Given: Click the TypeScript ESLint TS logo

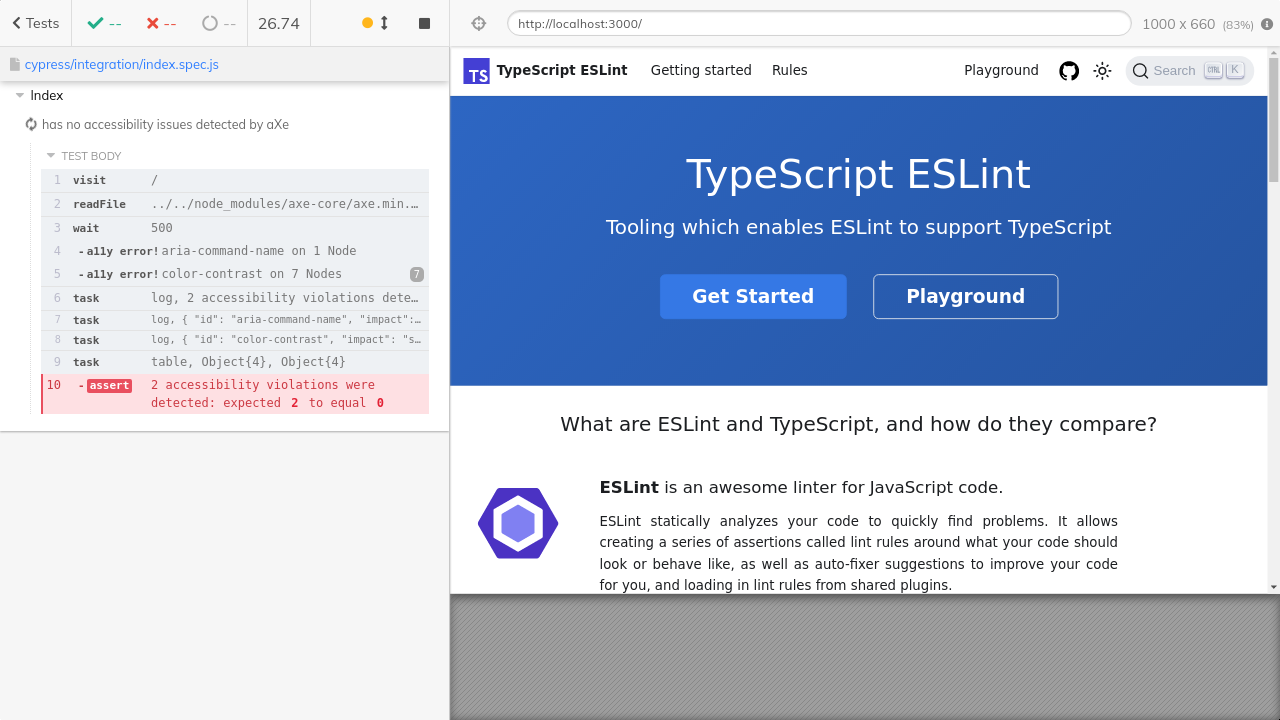Looking at the screenshot, I should (476, 71).
